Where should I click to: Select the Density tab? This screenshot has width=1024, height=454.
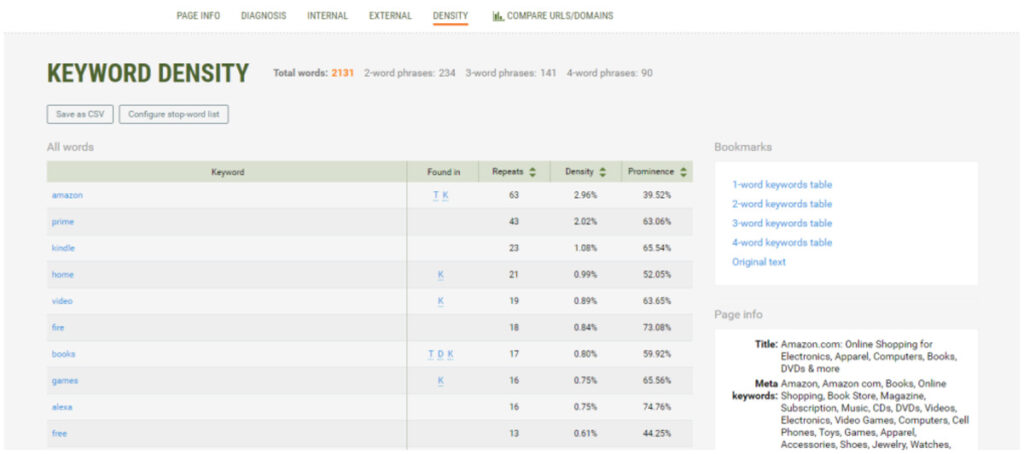pos(450,16)
